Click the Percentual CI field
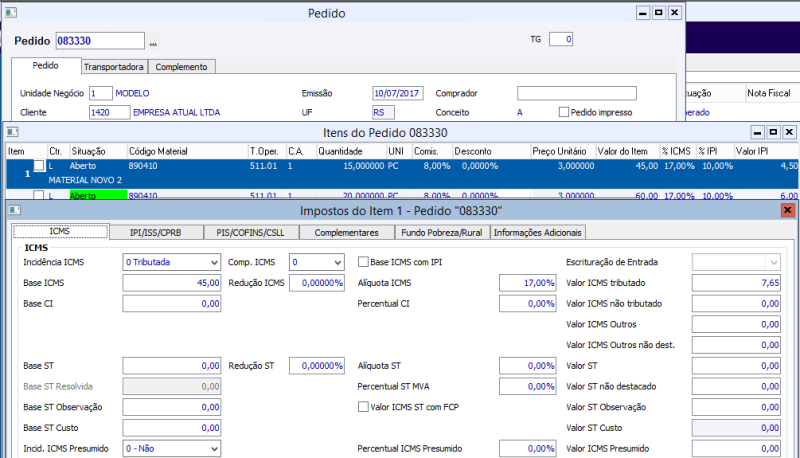This screenshot has height=458, width=800. point(528,303)
